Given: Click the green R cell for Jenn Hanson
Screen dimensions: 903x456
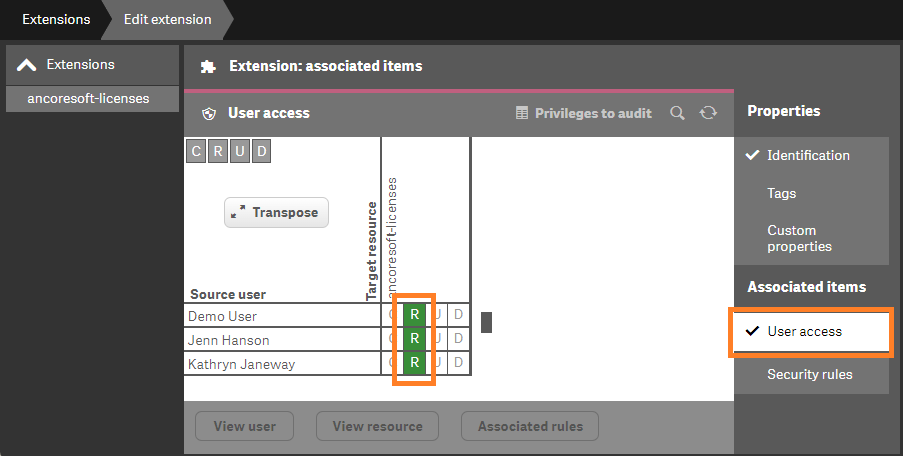Looking at the screenshot, I should 415,339.
